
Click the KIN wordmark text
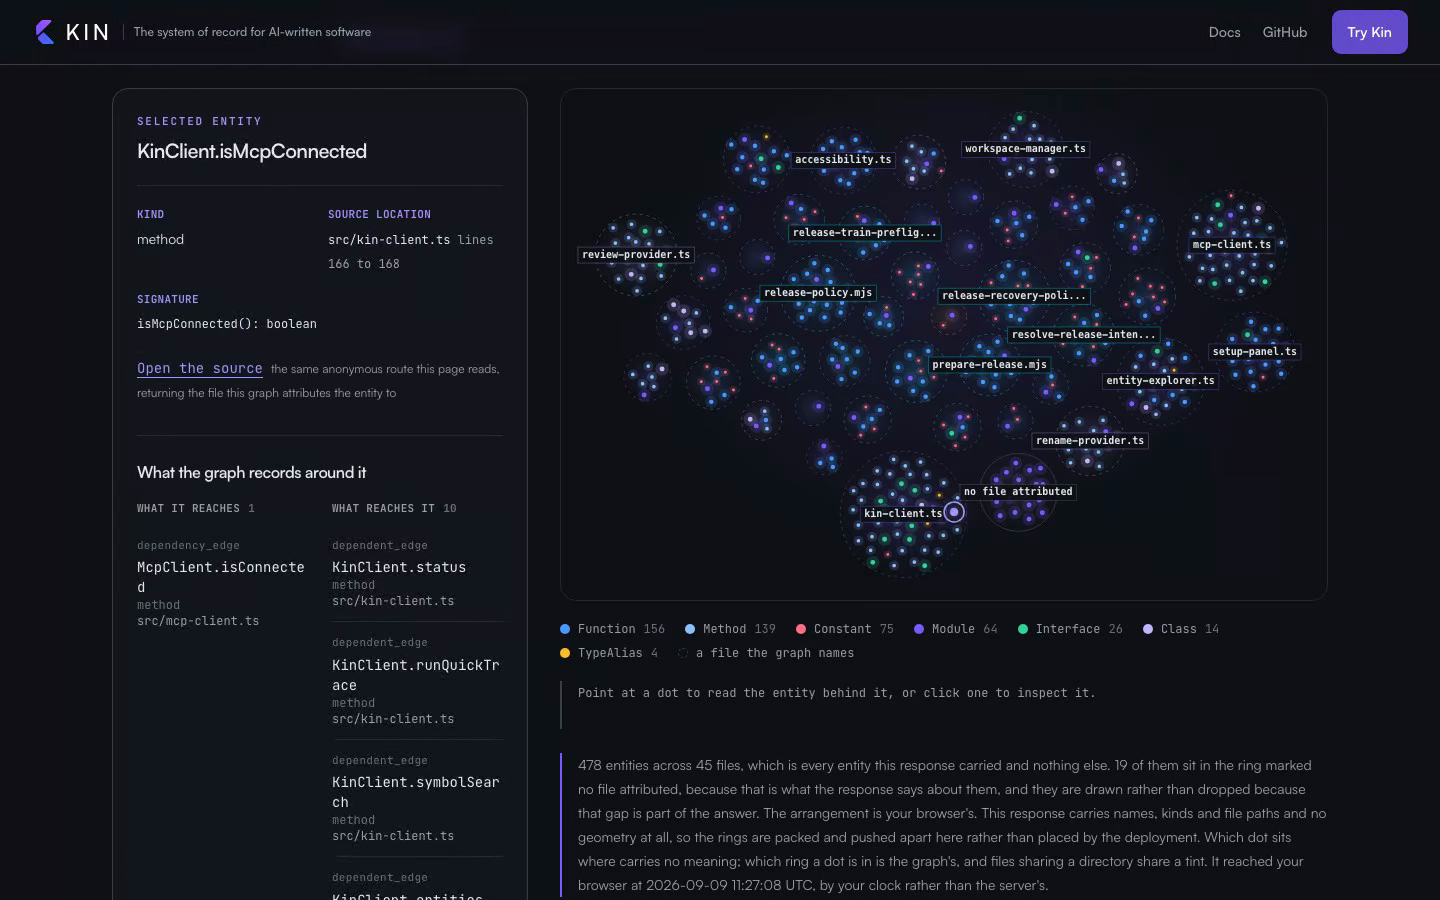[x=87, y=32]
